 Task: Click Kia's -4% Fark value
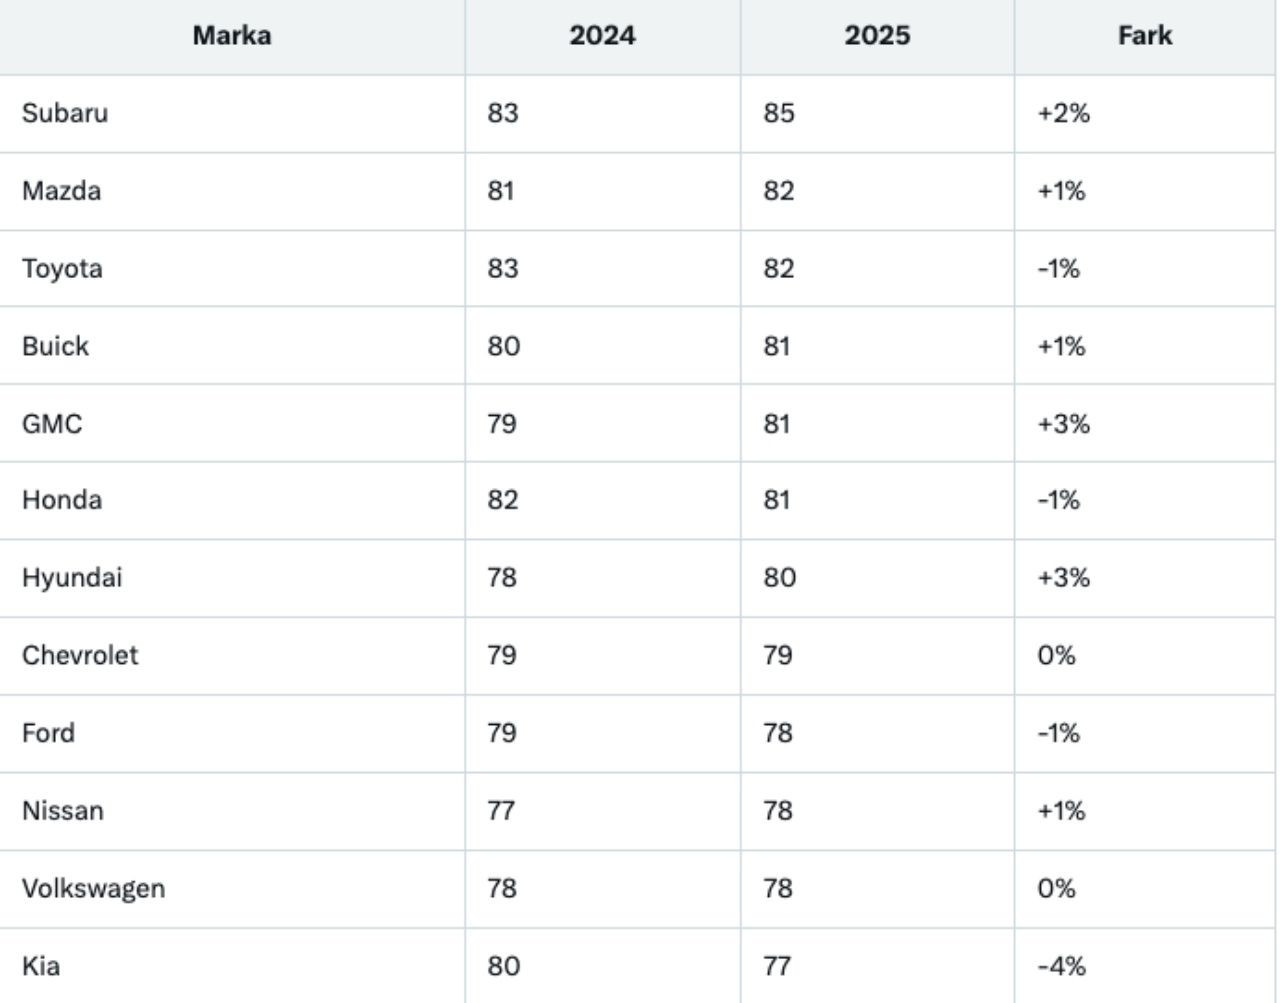(x=1062, y=966)
